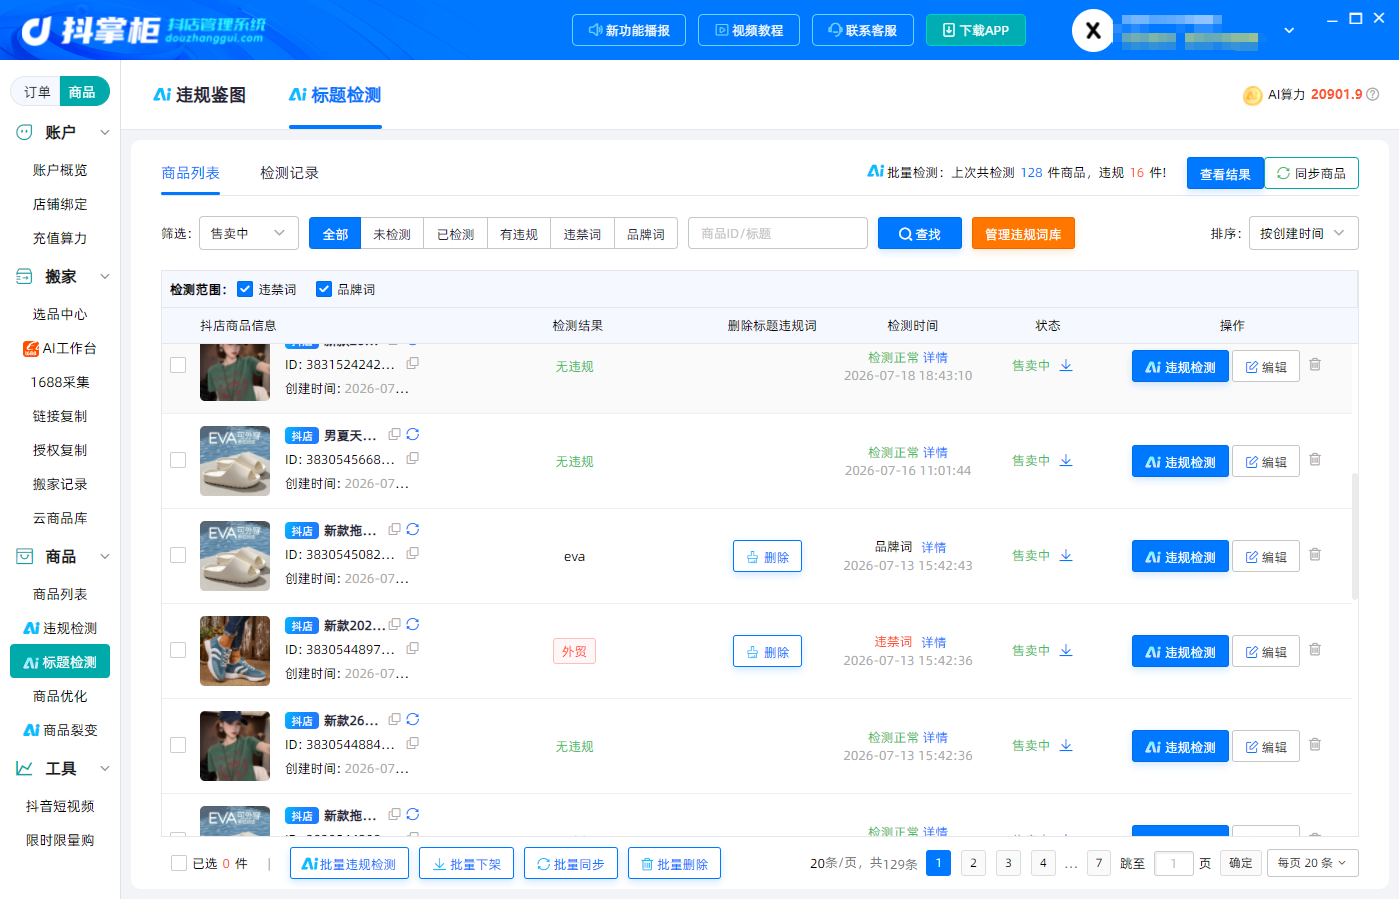
Task: Copy product ID 3831524242 icon
Action: 413,363
